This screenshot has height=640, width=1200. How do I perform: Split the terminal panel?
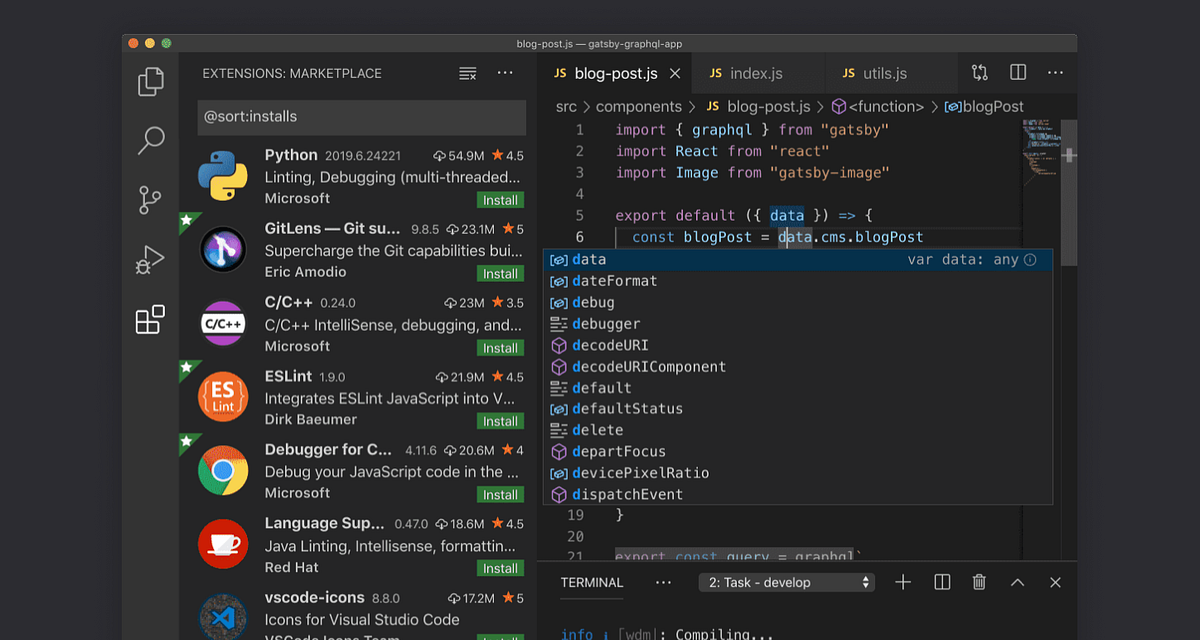point(942,582)
